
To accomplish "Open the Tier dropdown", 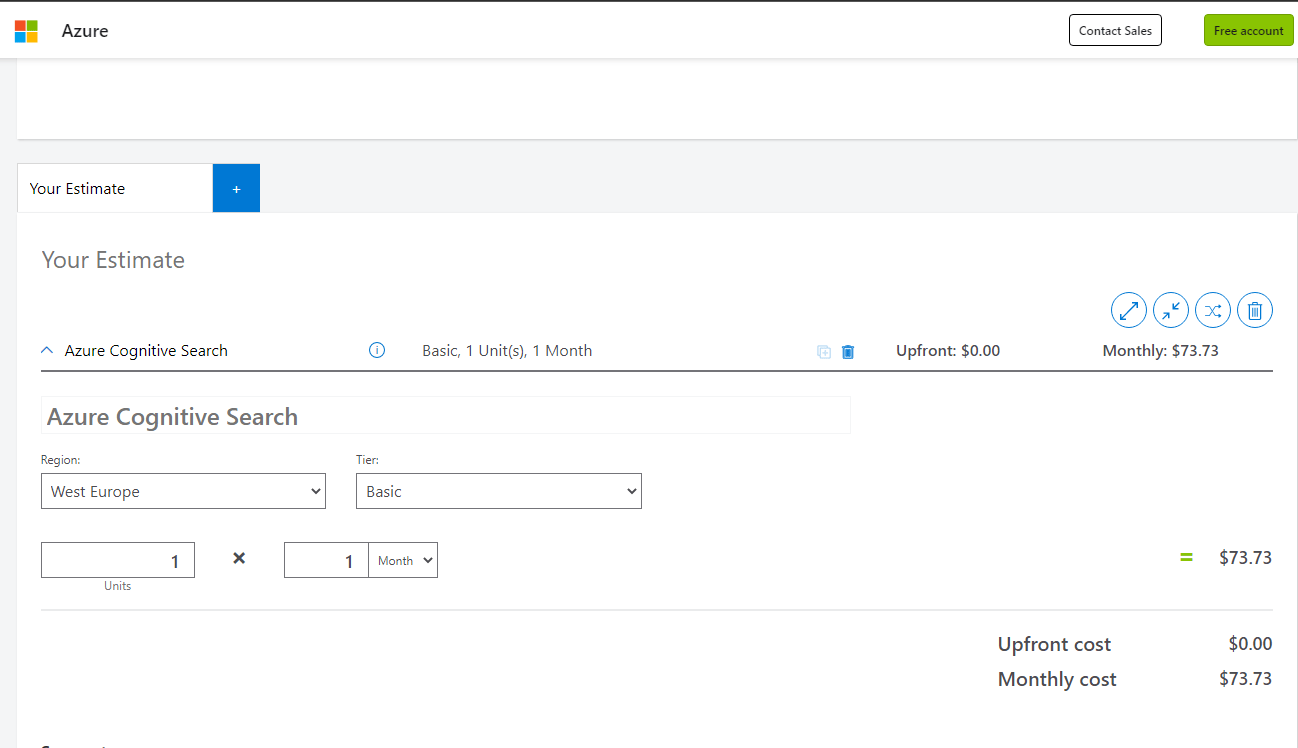I will (x=498, y=491).
